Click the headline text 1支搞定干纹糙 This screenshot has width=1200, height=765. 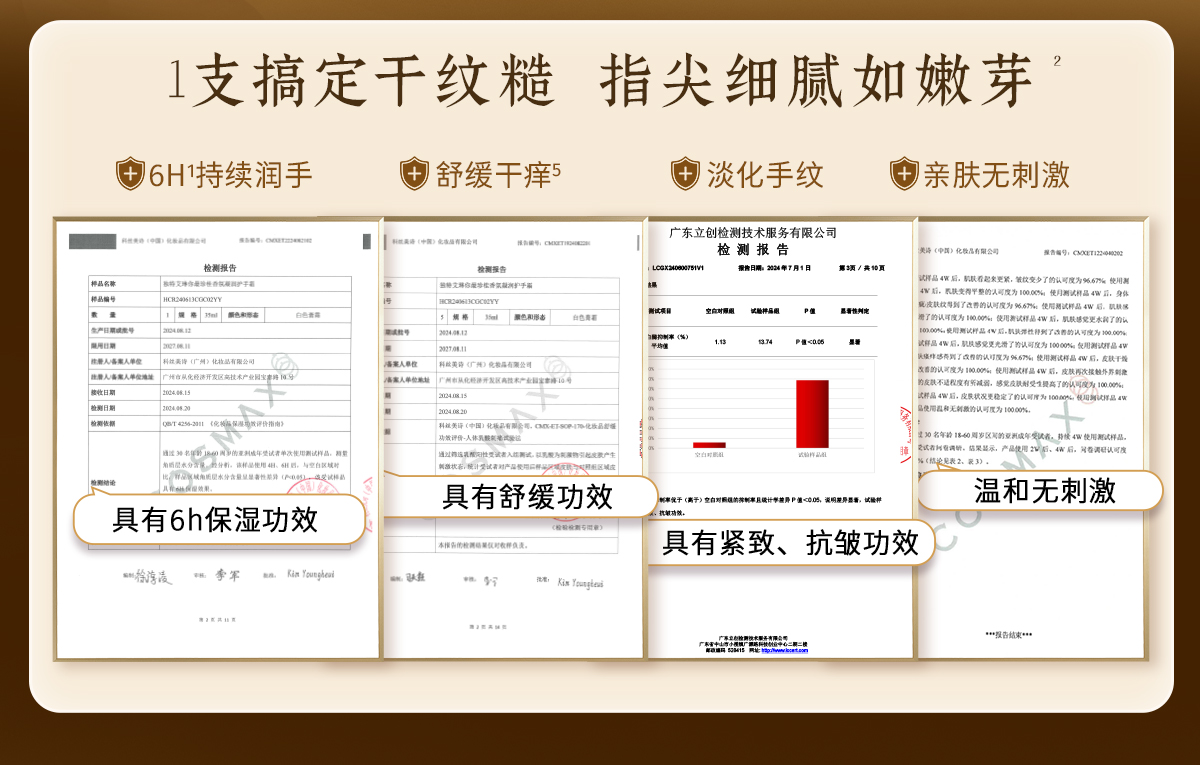pyautogui.click(x=362, y=82)
